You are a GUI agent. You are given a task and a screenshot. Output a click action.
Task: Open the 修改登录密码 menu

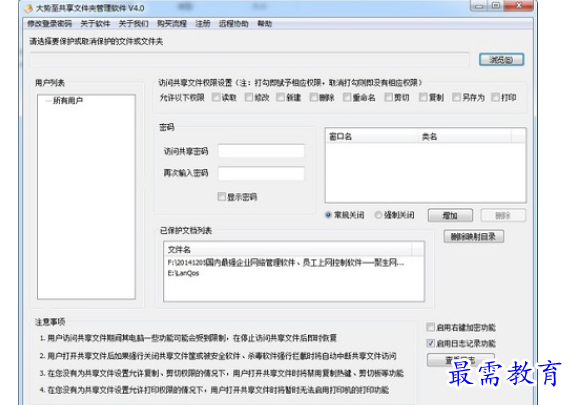[49, 24]
